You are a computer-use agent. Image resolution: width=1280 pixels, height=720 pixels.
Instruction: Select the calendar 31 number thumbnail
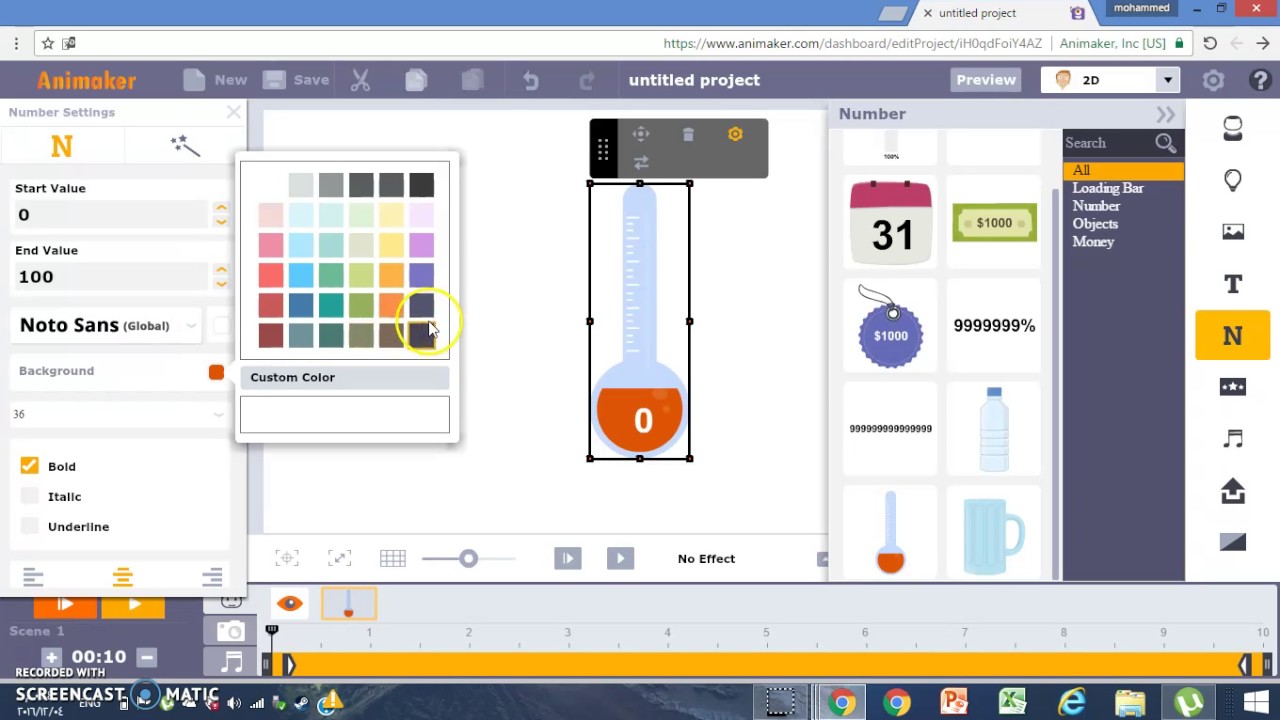tap(891, 222)
